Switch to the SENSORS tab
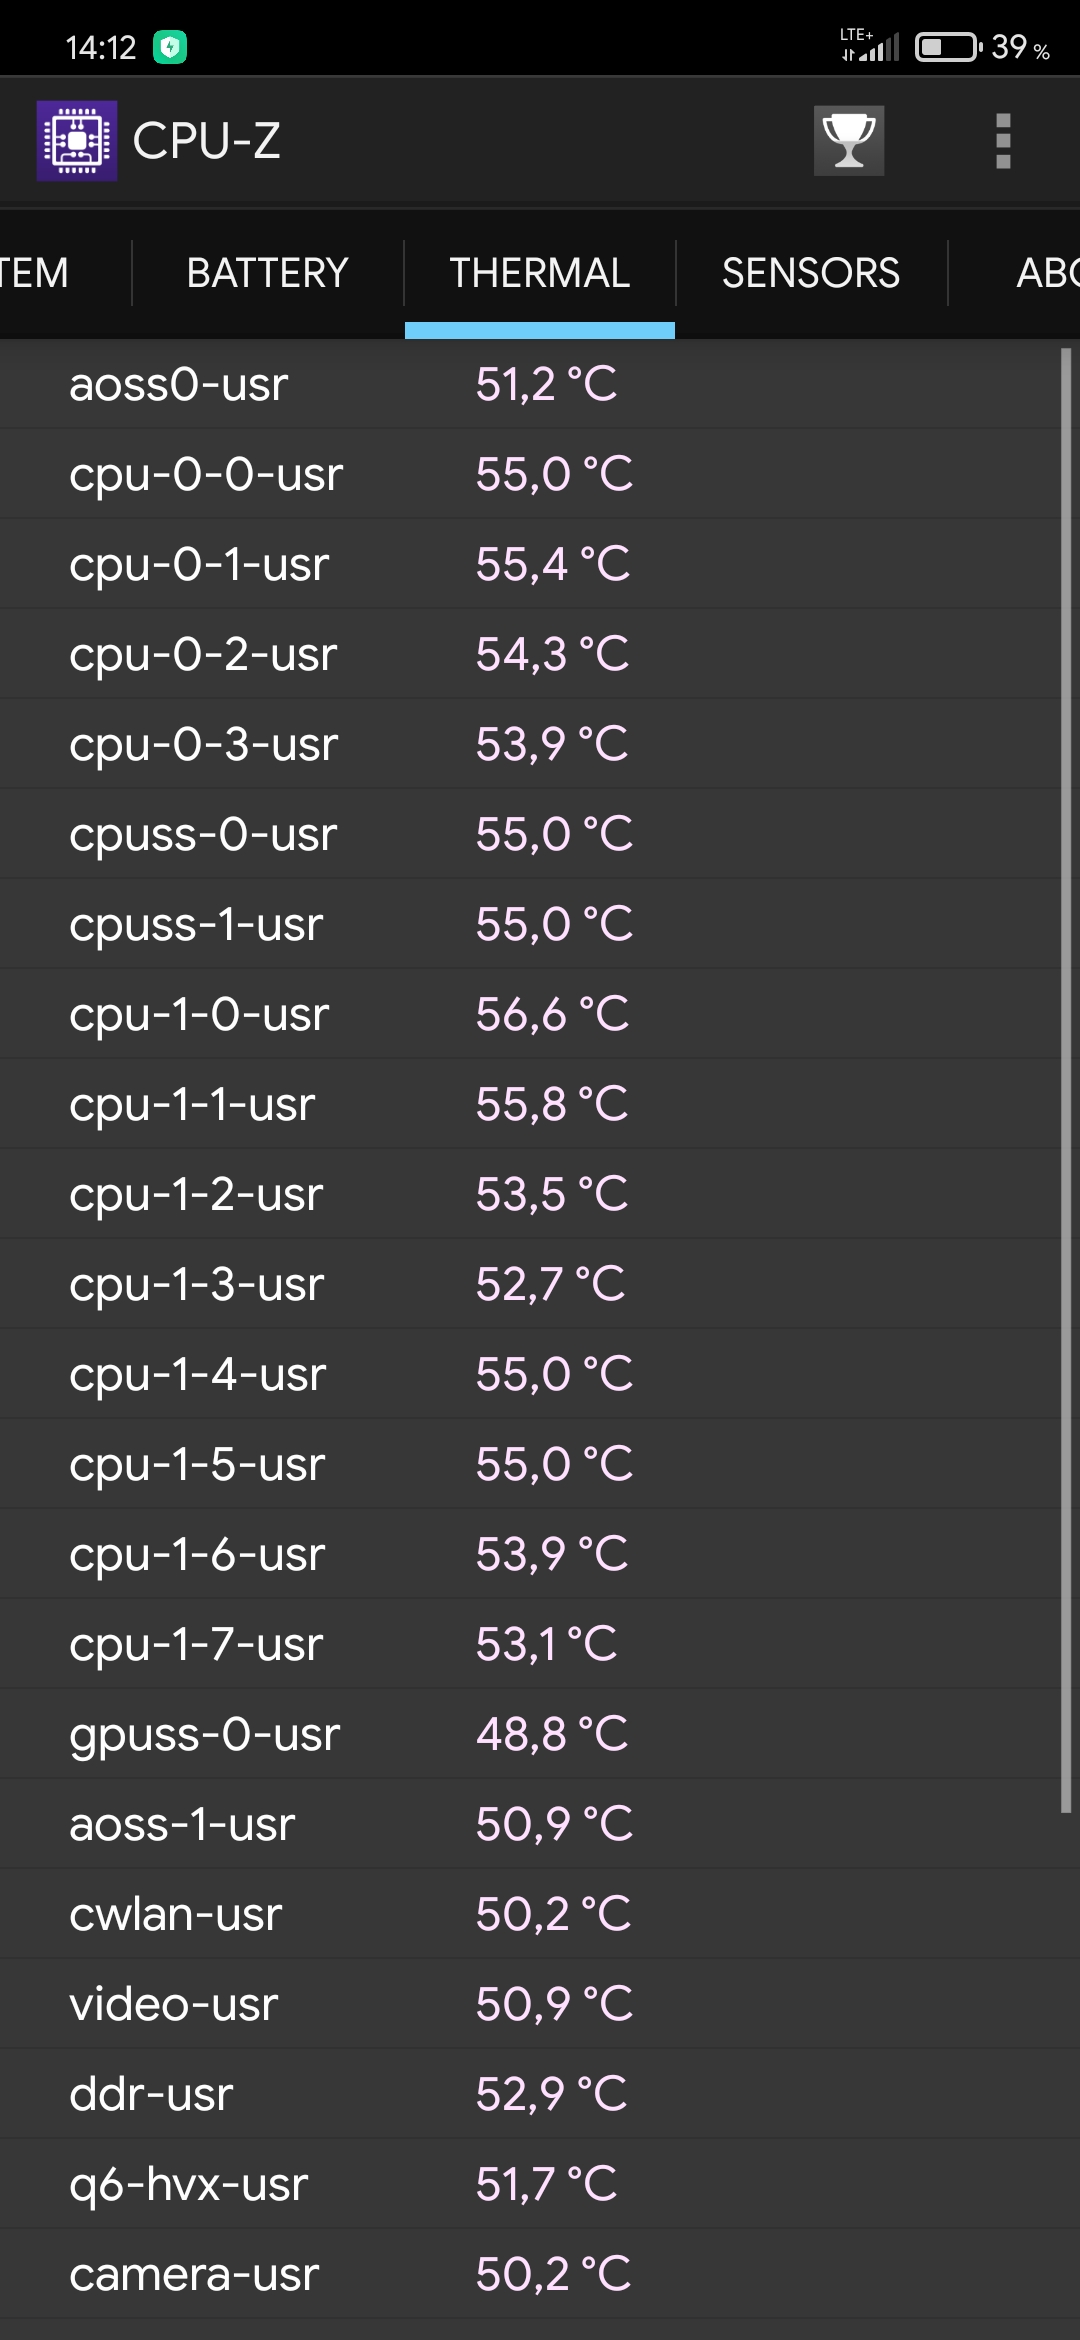The height and width of the screenshot is (2340, 1080). tap(811, 273)
